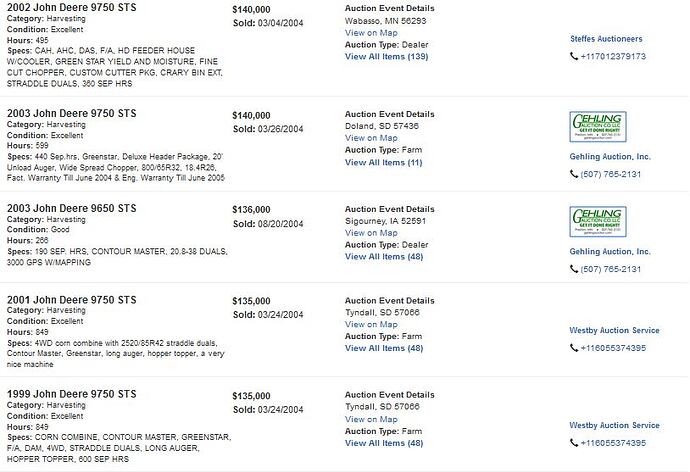Image resolution: width=690 pixels, height=472 pixels.
Task: Click the 2003 John Deere 9650 STS title
Action: (72, 208)
